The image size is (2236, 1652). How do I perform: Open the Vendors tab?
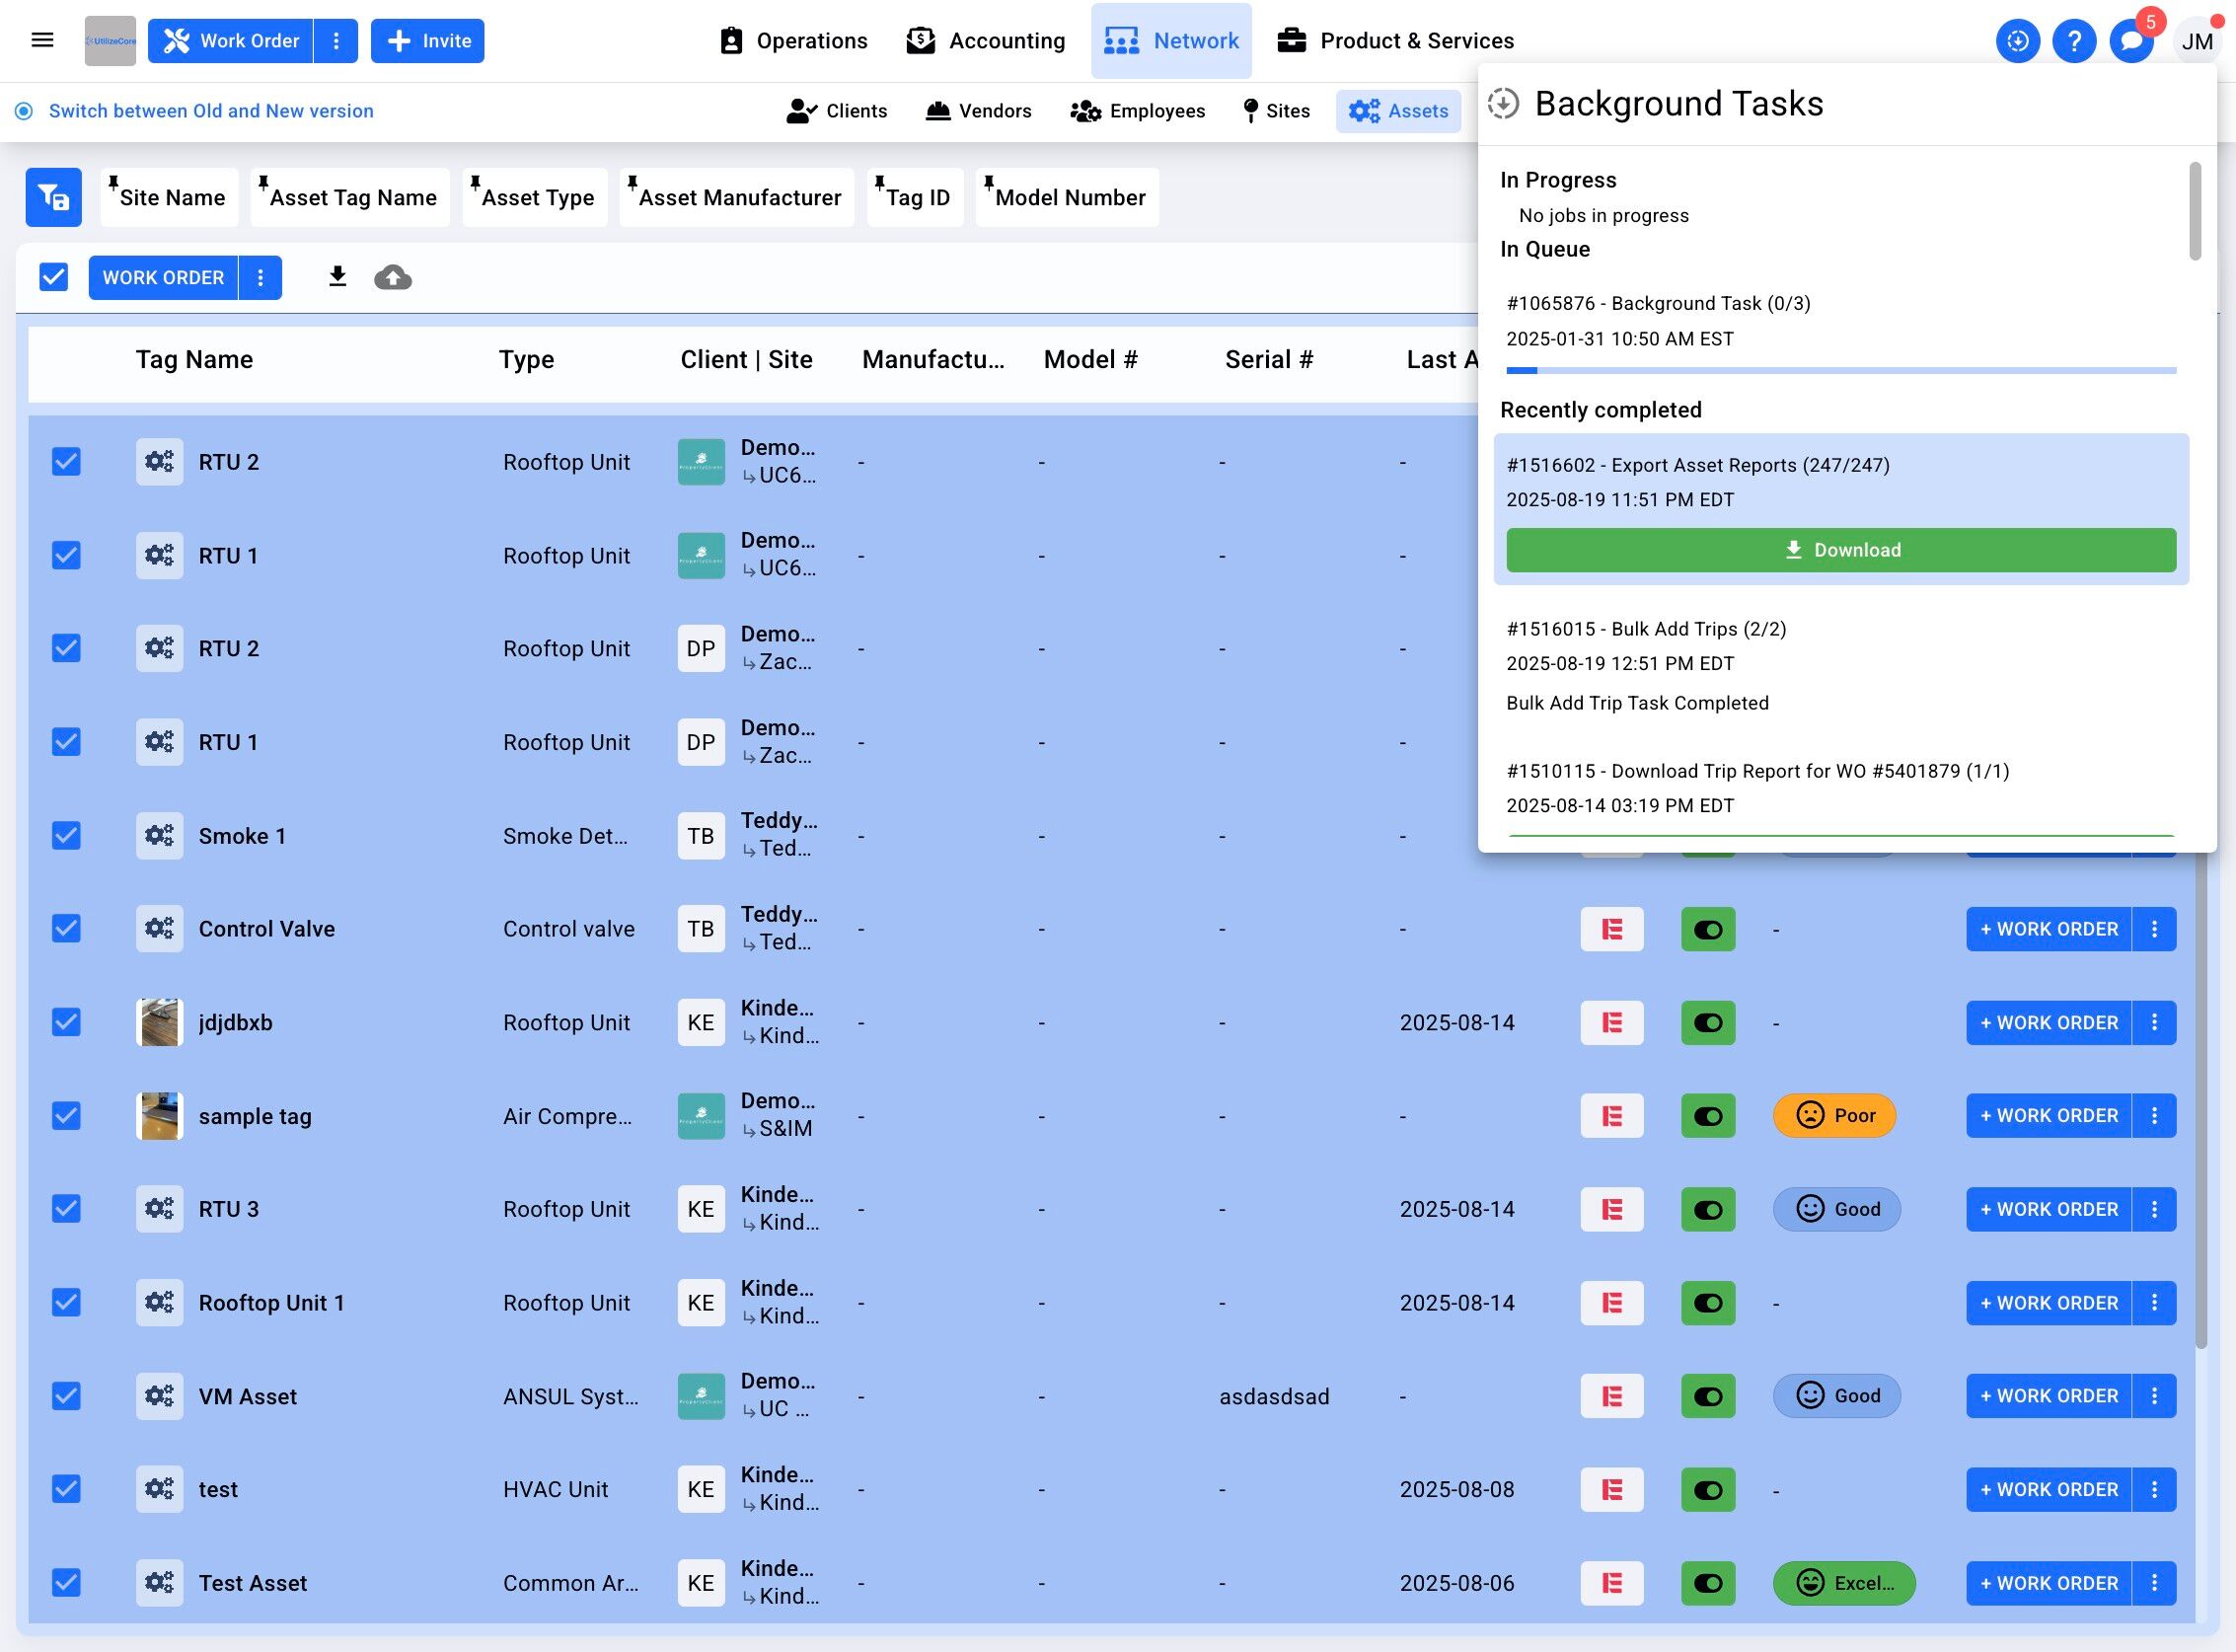pyautogui.click(x=978, y=111)
